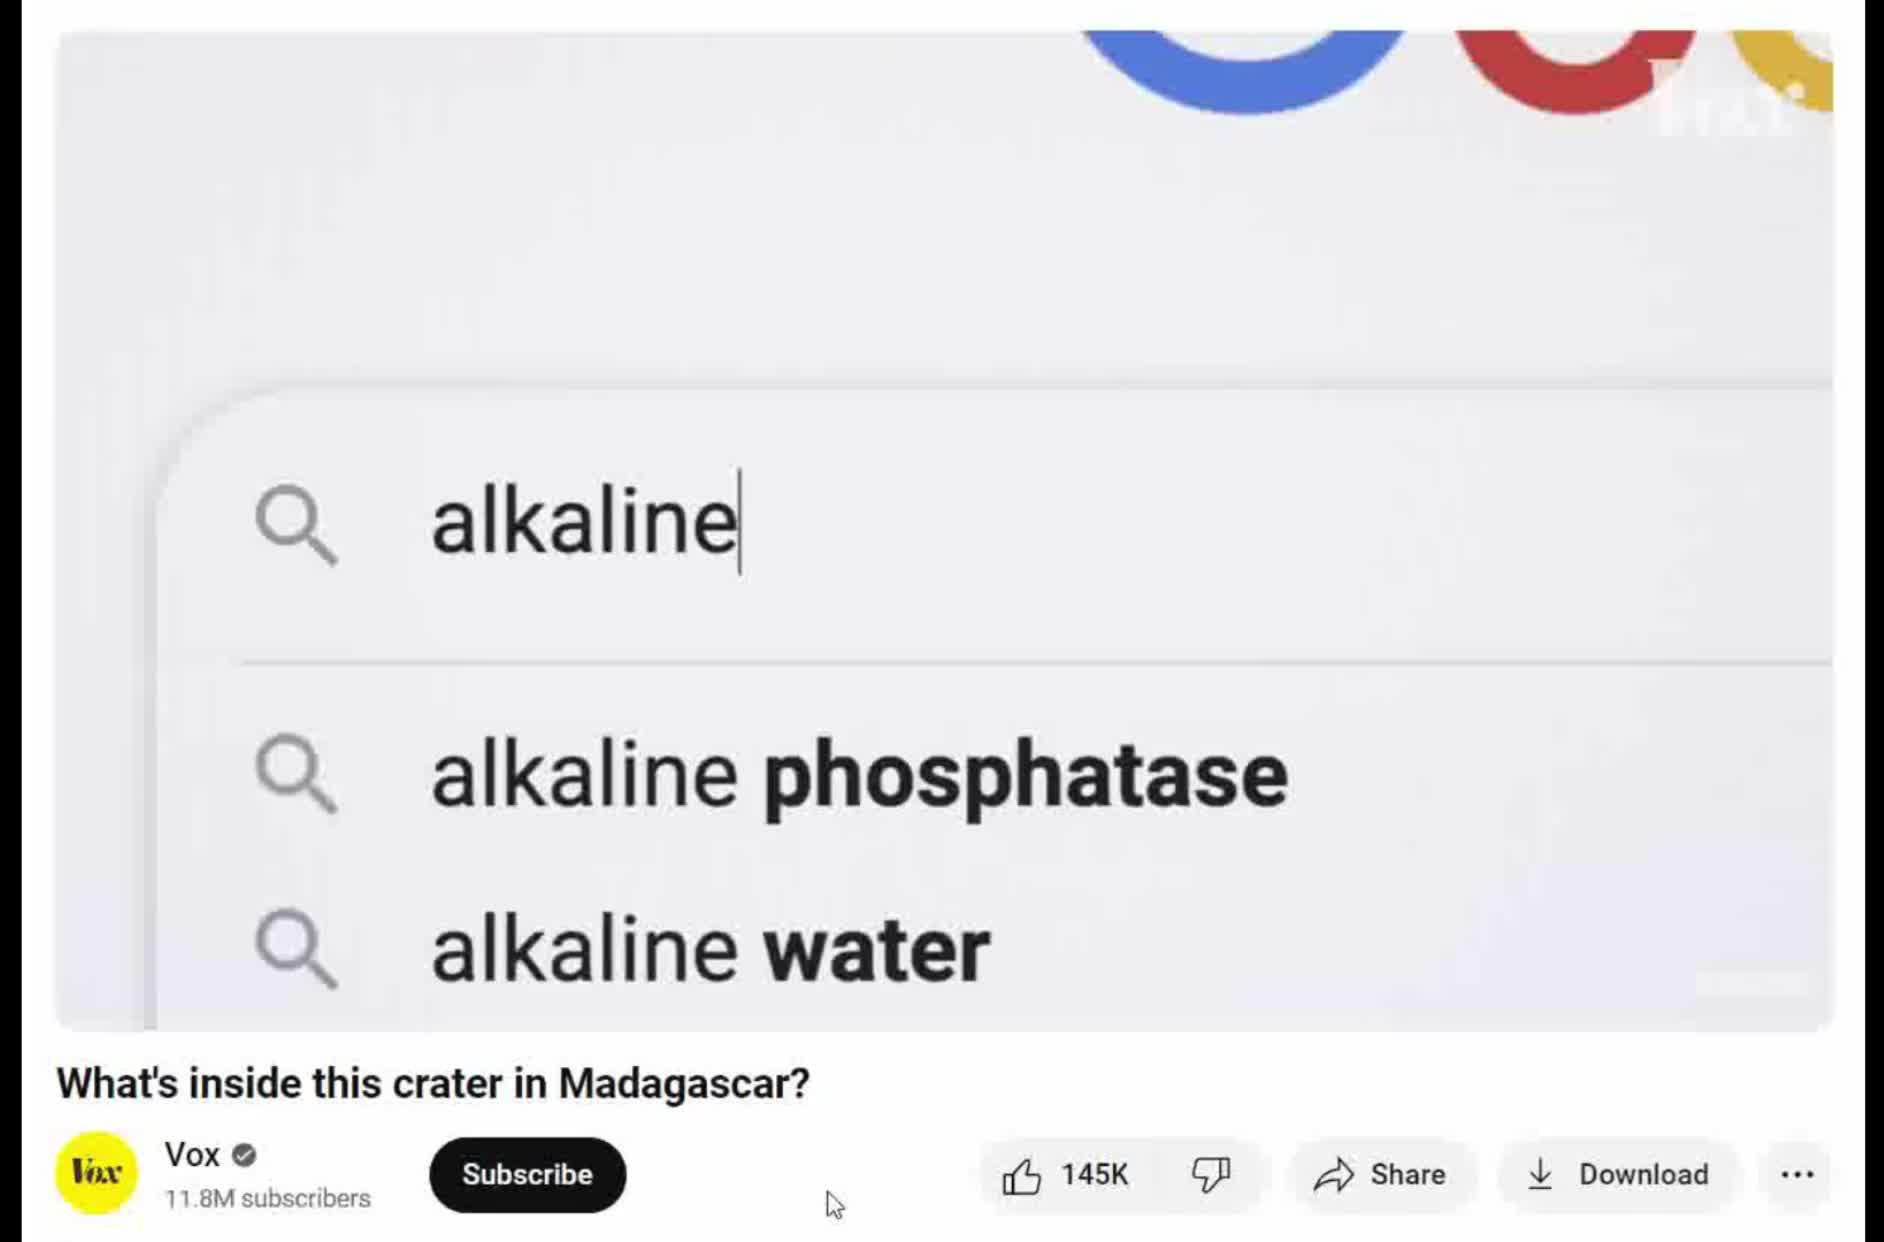The image size is (1884, 1242).
Task: Click the verified badge beside Vox
Action: pos(244,1156)
